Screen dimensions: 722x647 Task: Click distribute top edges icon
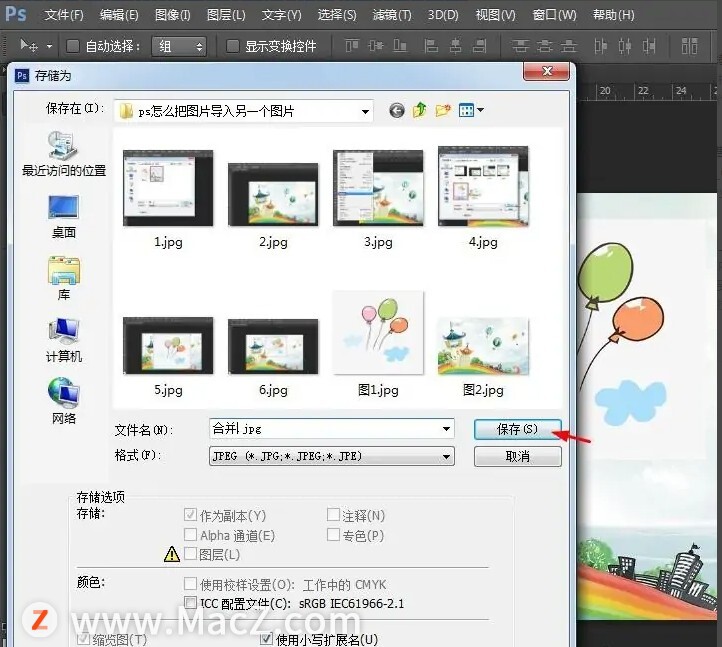(x=520, y=46)
